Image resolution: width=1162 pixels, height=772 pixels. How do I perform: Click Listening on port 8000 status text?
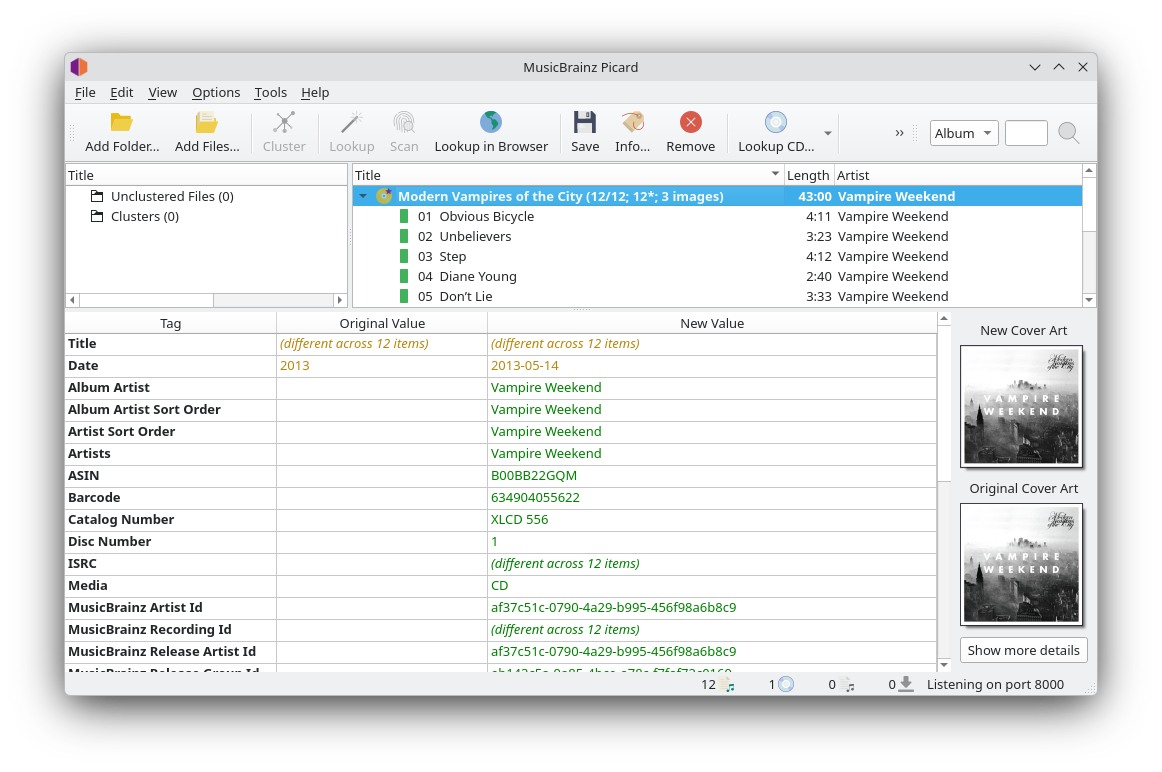tap(995, 685)
